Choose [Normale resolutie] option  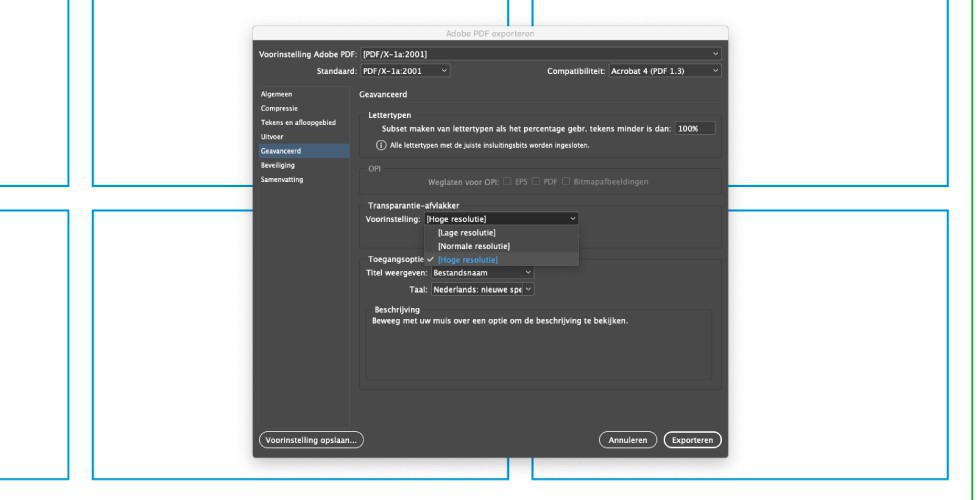(501, 246)
